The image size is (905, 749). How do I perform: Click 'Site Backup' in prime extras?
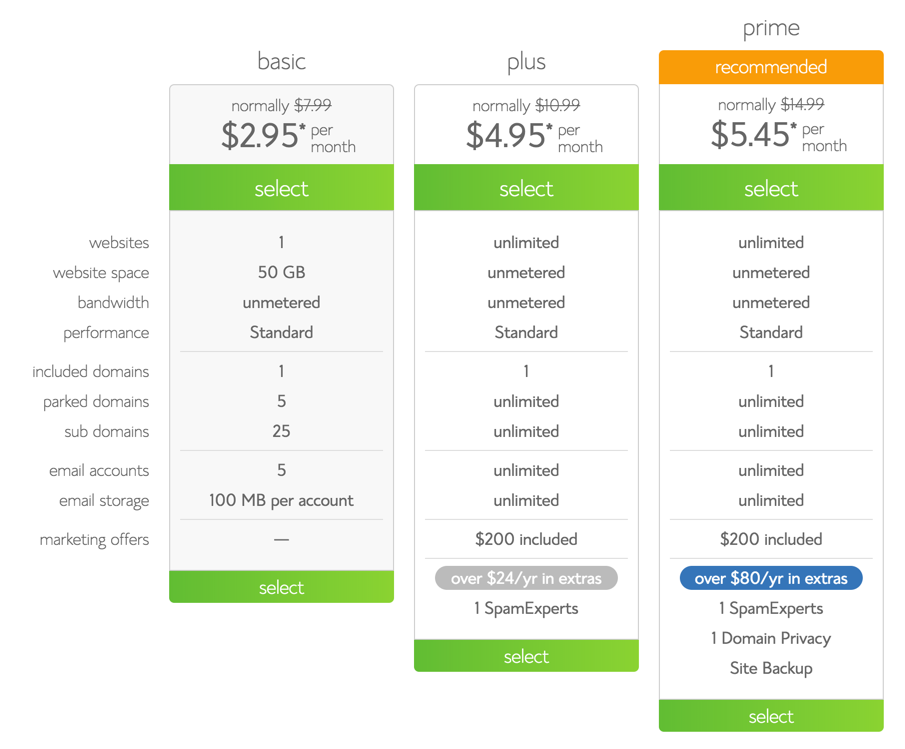coord(771,668)
